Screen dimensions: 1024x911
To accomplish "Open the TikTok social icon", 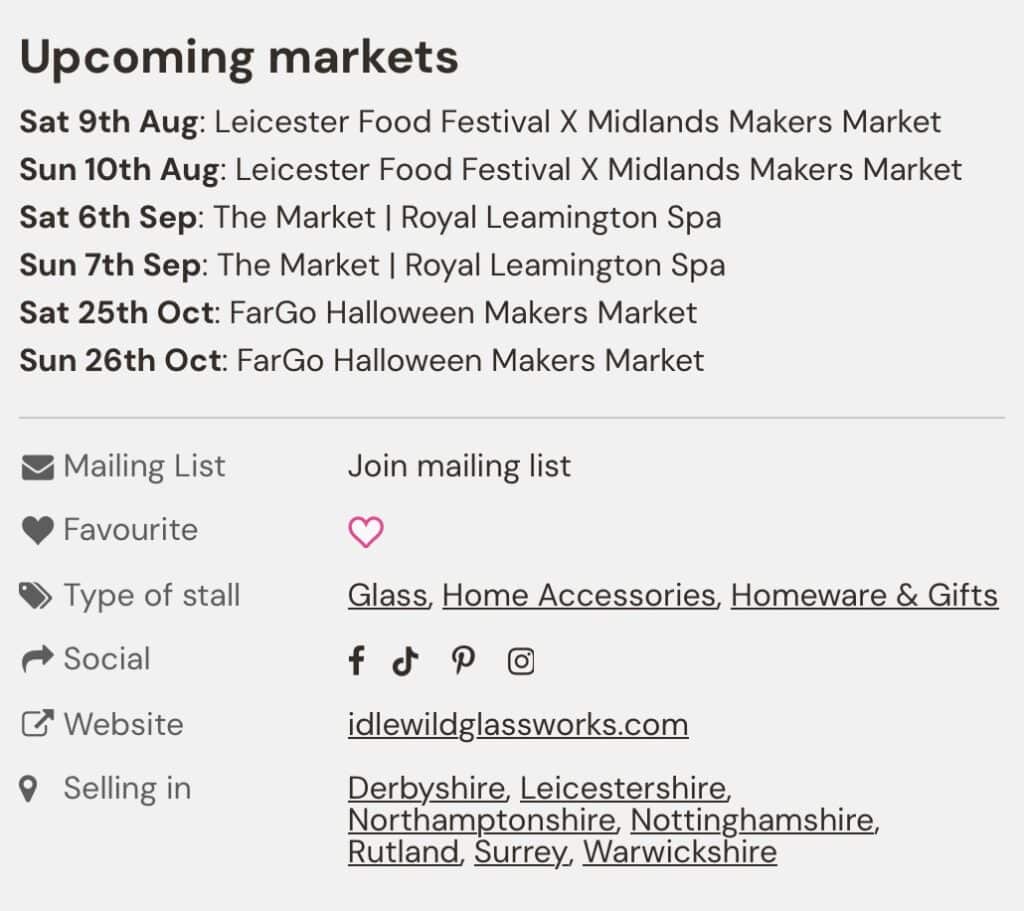I will point(405,661).
